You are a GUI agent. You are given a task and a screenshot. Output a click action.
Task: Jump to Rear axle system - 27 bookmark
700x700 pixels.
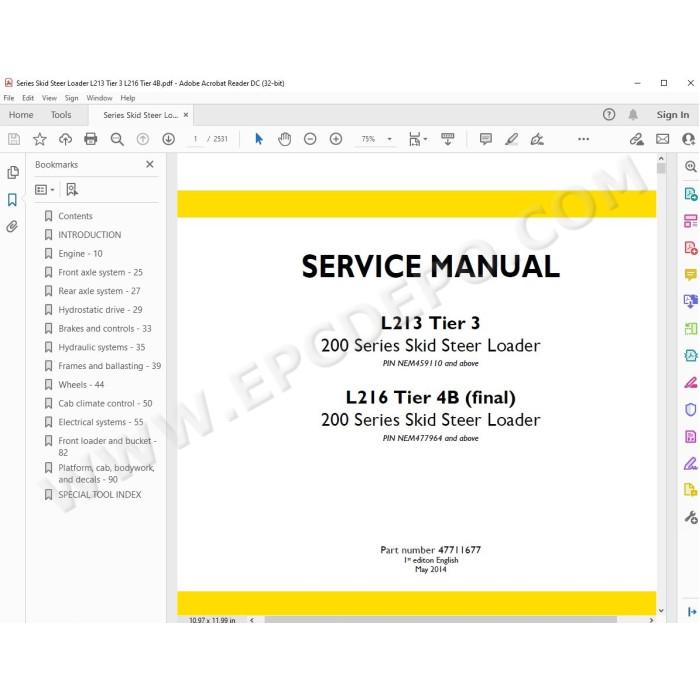(x=99, y=291)
